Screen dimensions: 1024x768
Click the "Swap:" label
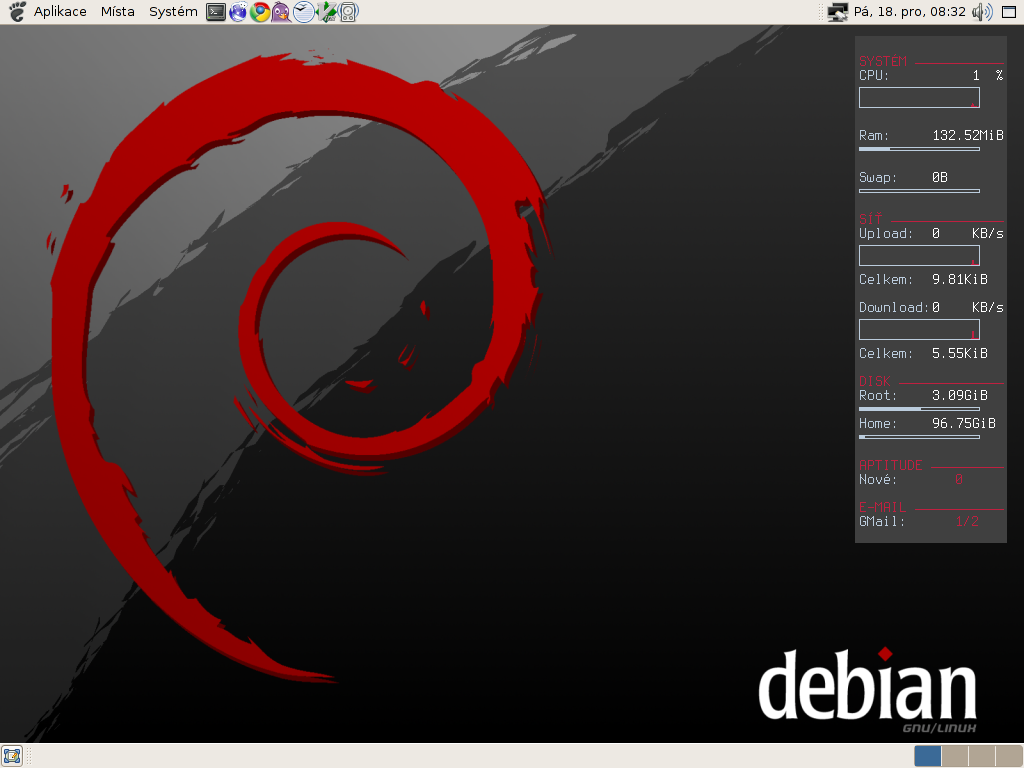pyautogui.click(x=878, y=177)
